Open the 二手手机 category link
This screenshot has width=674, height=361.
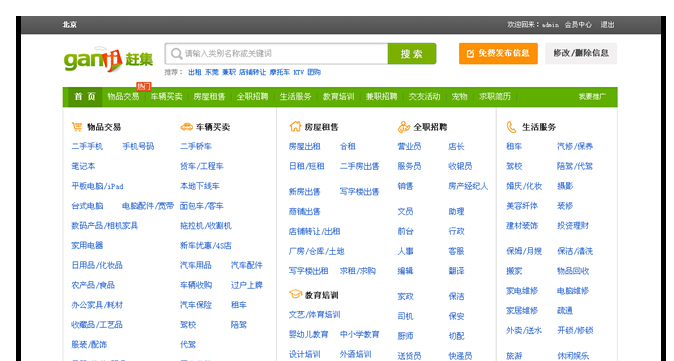tap(87, 147)
